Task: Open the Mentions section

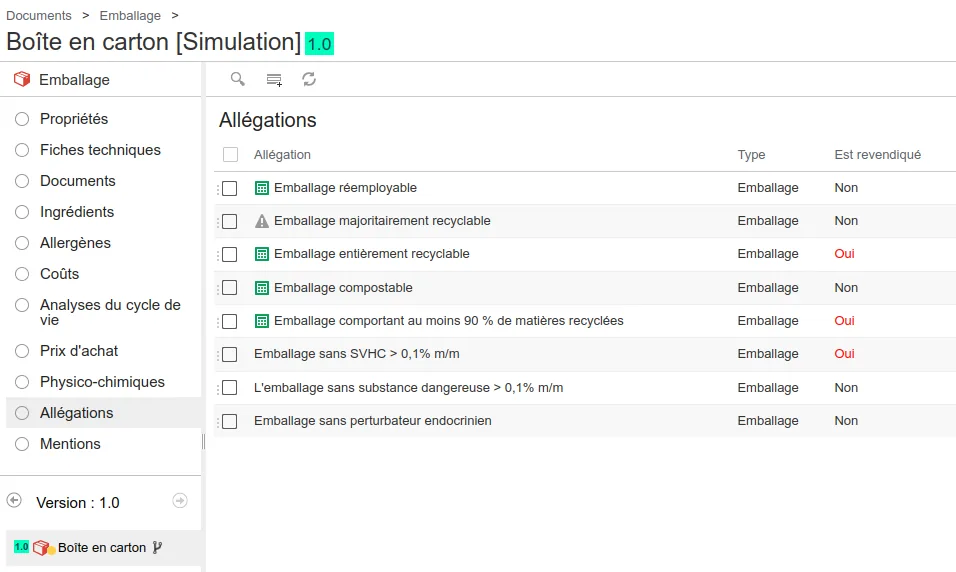Action: tap(70, 444)
